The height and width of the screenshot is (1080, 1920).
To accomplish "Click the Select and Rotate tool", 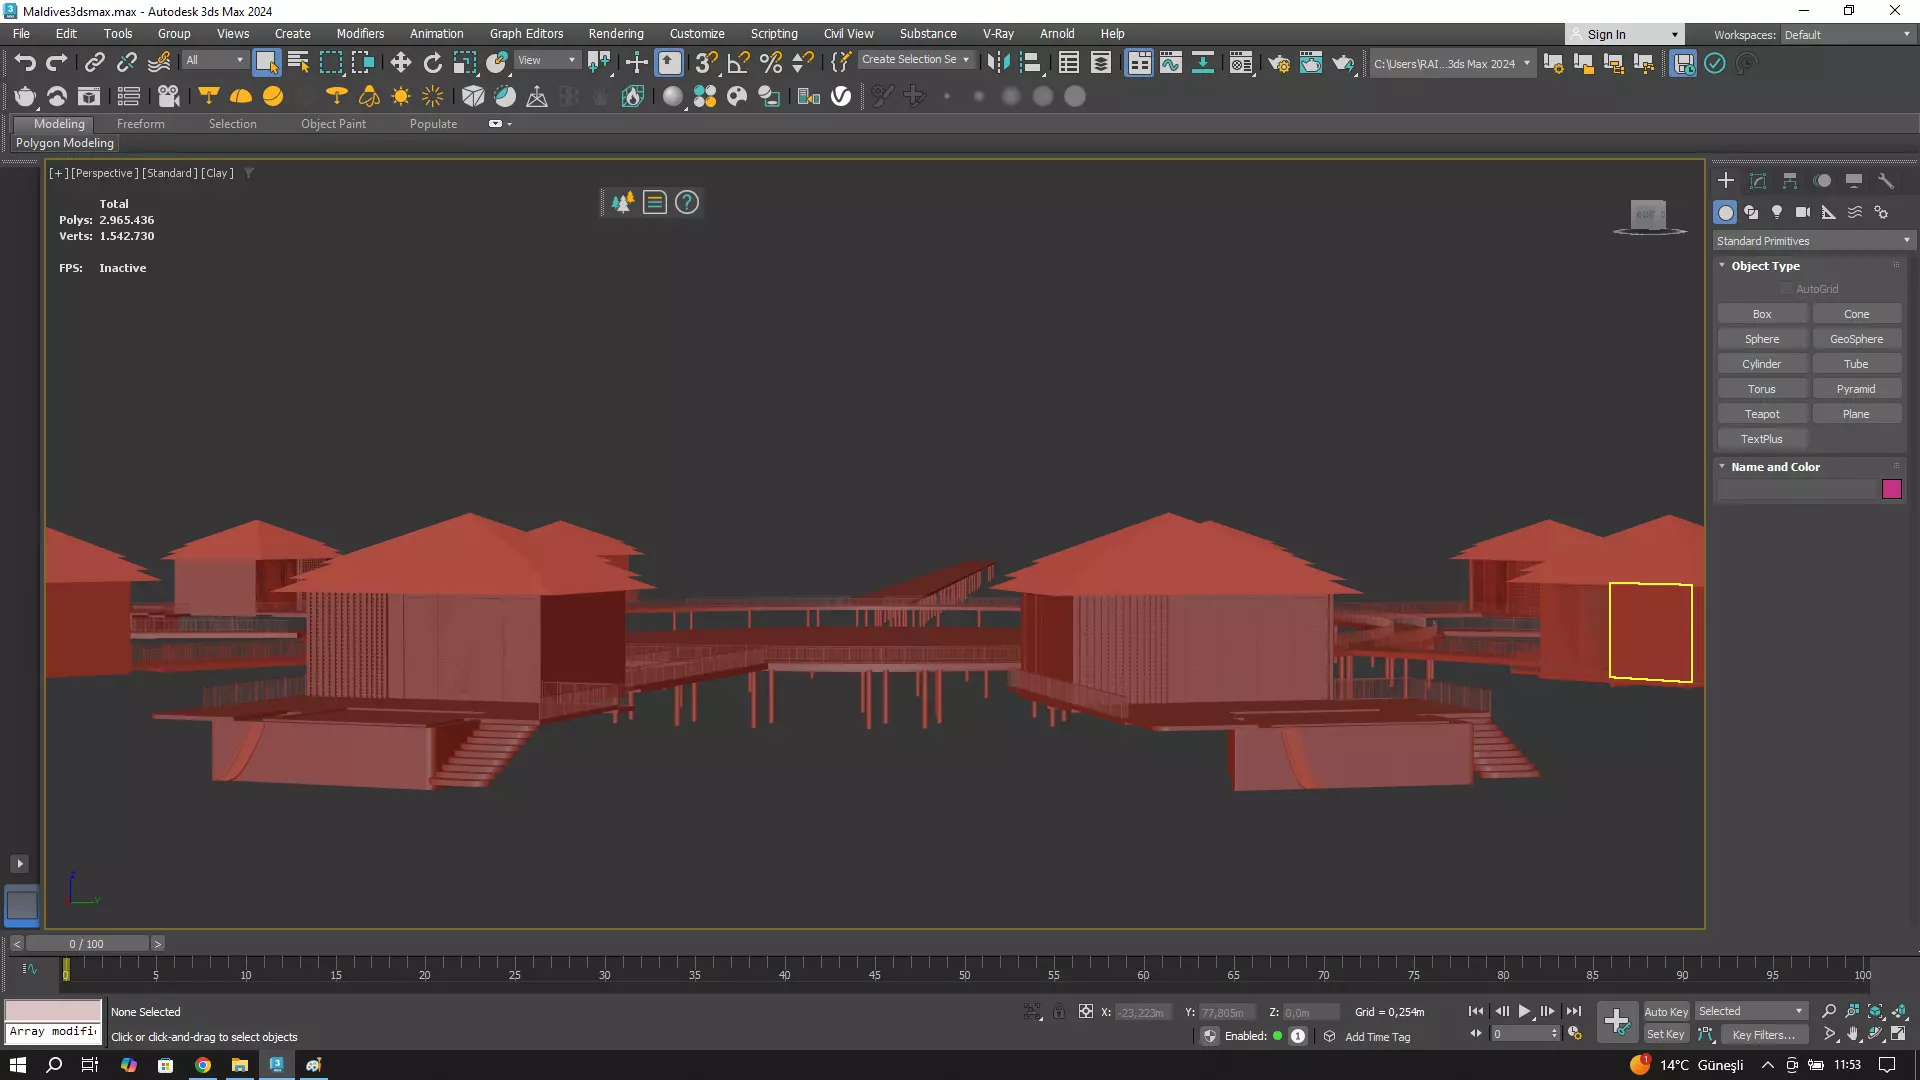I will [432, 63].
